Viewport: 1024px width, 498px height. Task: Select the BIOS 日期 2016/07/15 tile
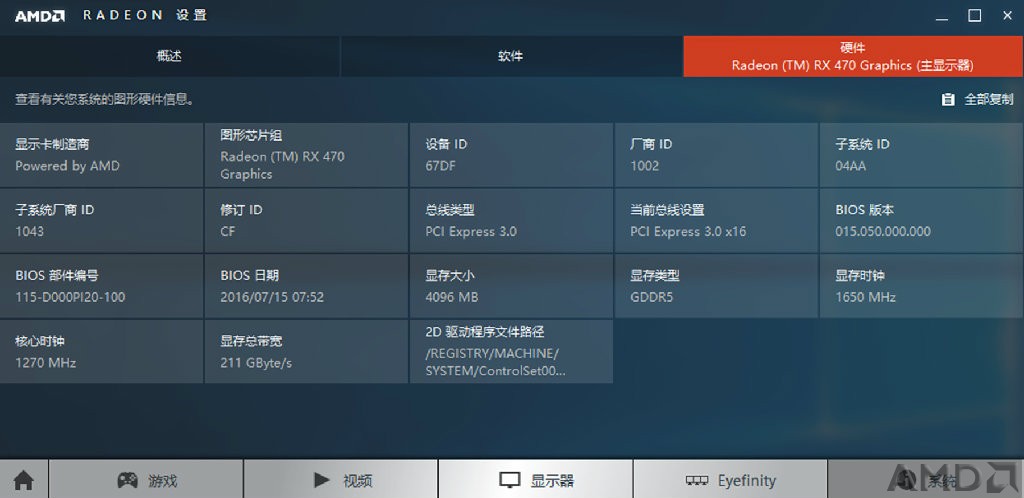pyautogui.click(x=306, y=286)
